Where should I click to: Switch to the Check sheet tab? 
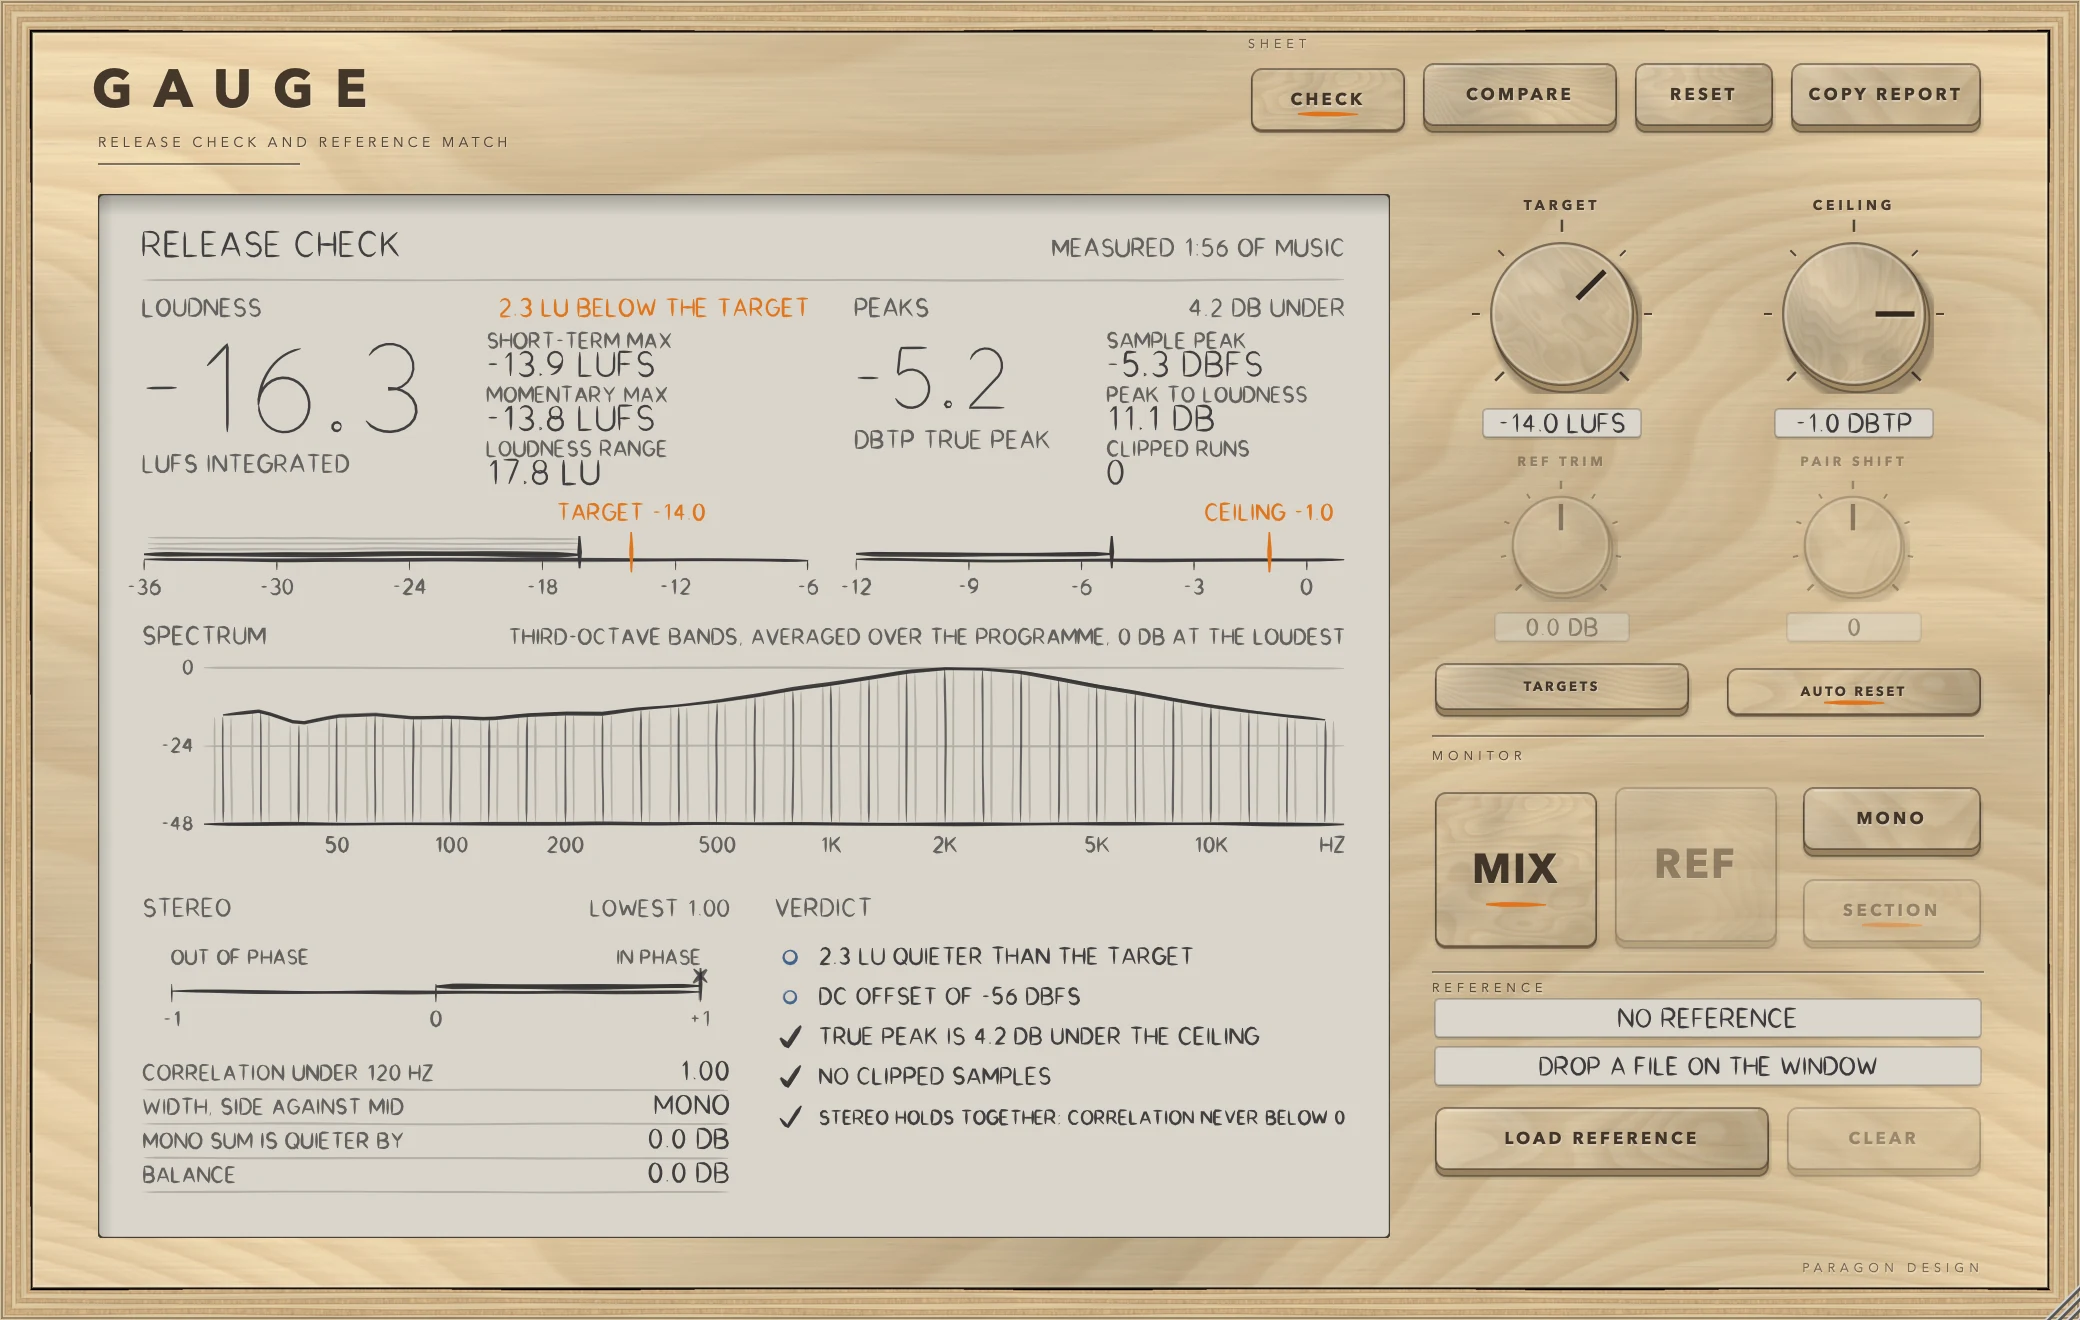(1327, 99)
